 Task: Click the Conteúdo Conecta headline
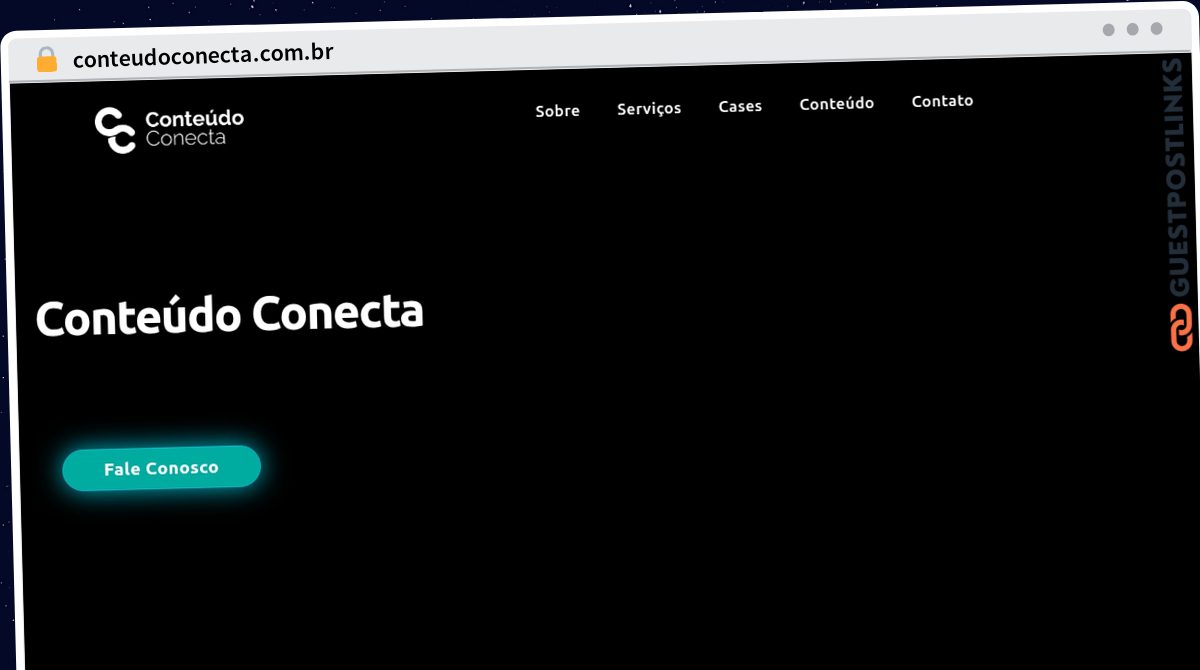230,315
